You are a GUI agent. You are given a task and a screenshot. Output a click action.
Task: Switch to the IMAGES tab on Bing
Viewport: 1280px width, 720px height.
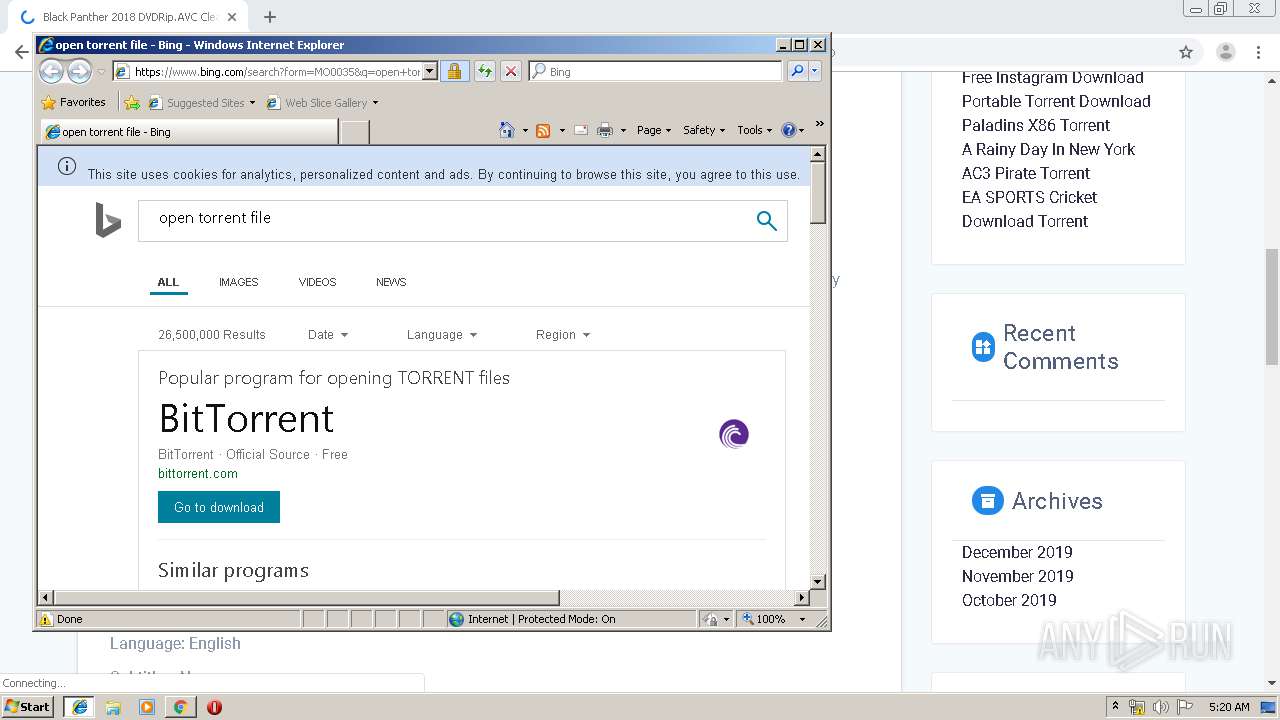pyautogui.click(x=239, y=282)
